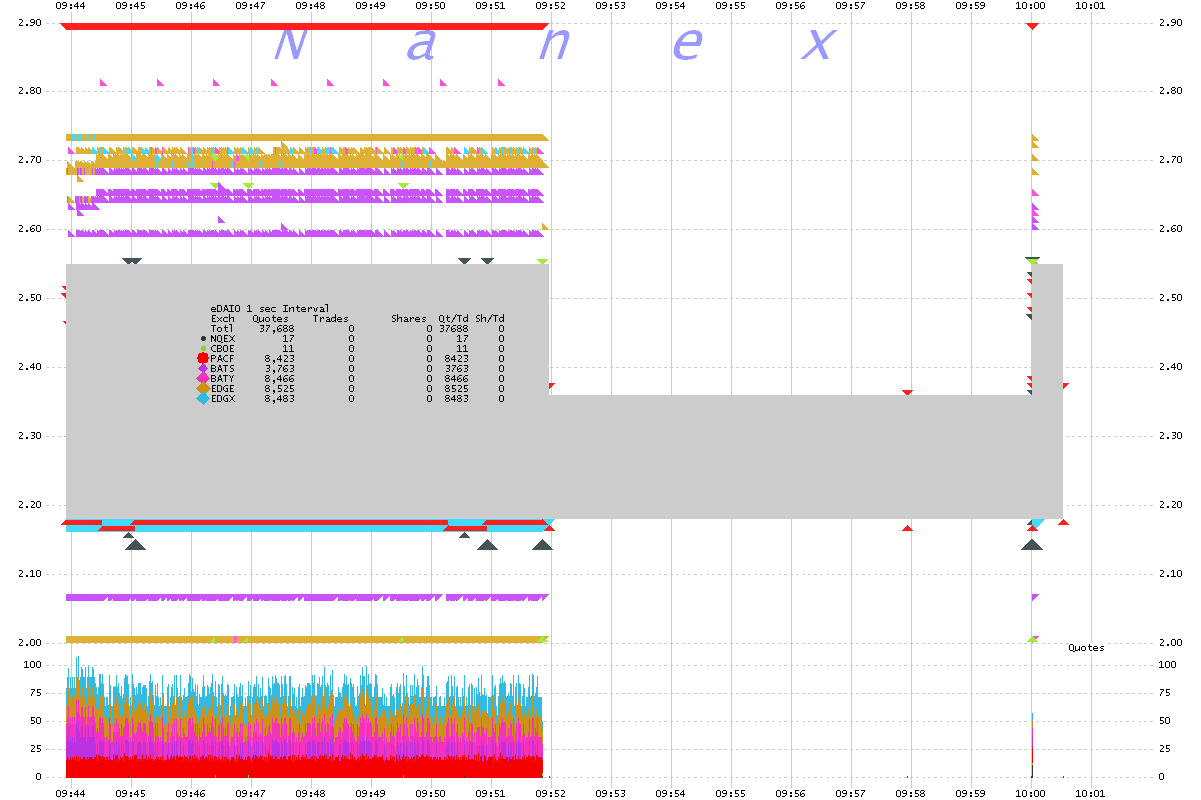Click 09:44 on the top time axis

click(70, 6)
